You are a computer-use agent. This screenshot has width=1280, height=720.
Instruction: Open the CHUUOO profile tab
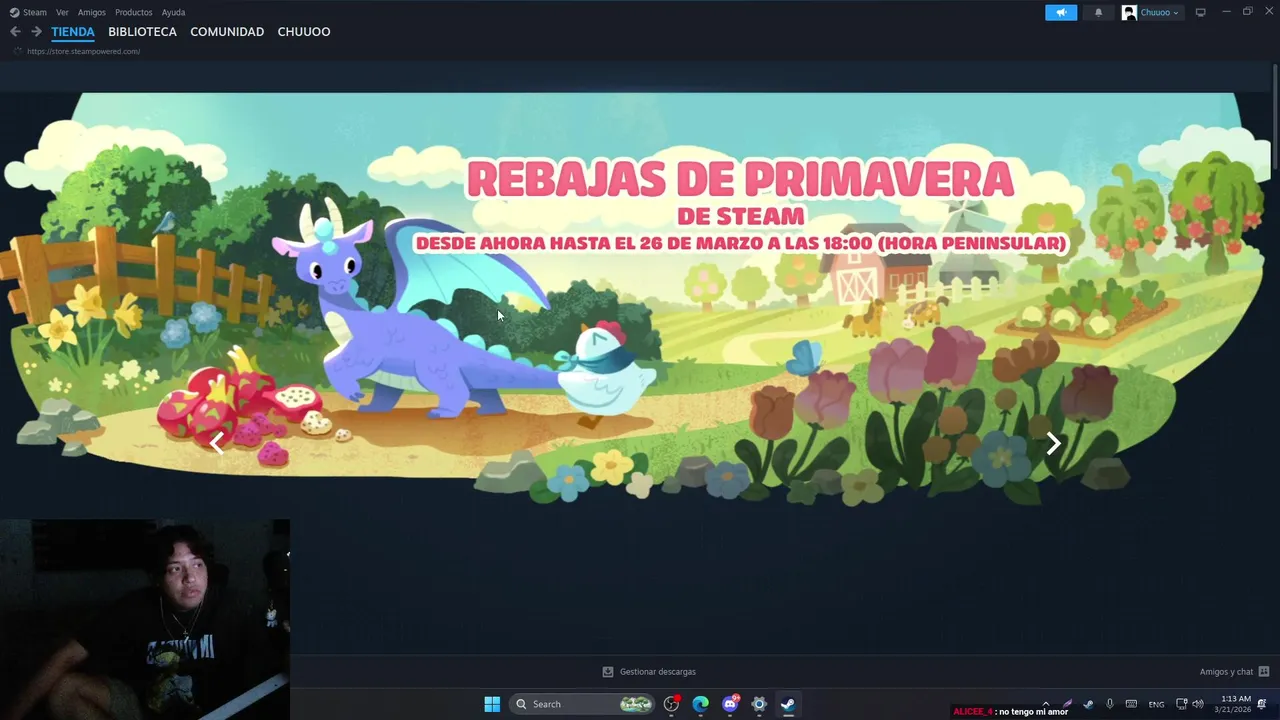tap(304, 32)
